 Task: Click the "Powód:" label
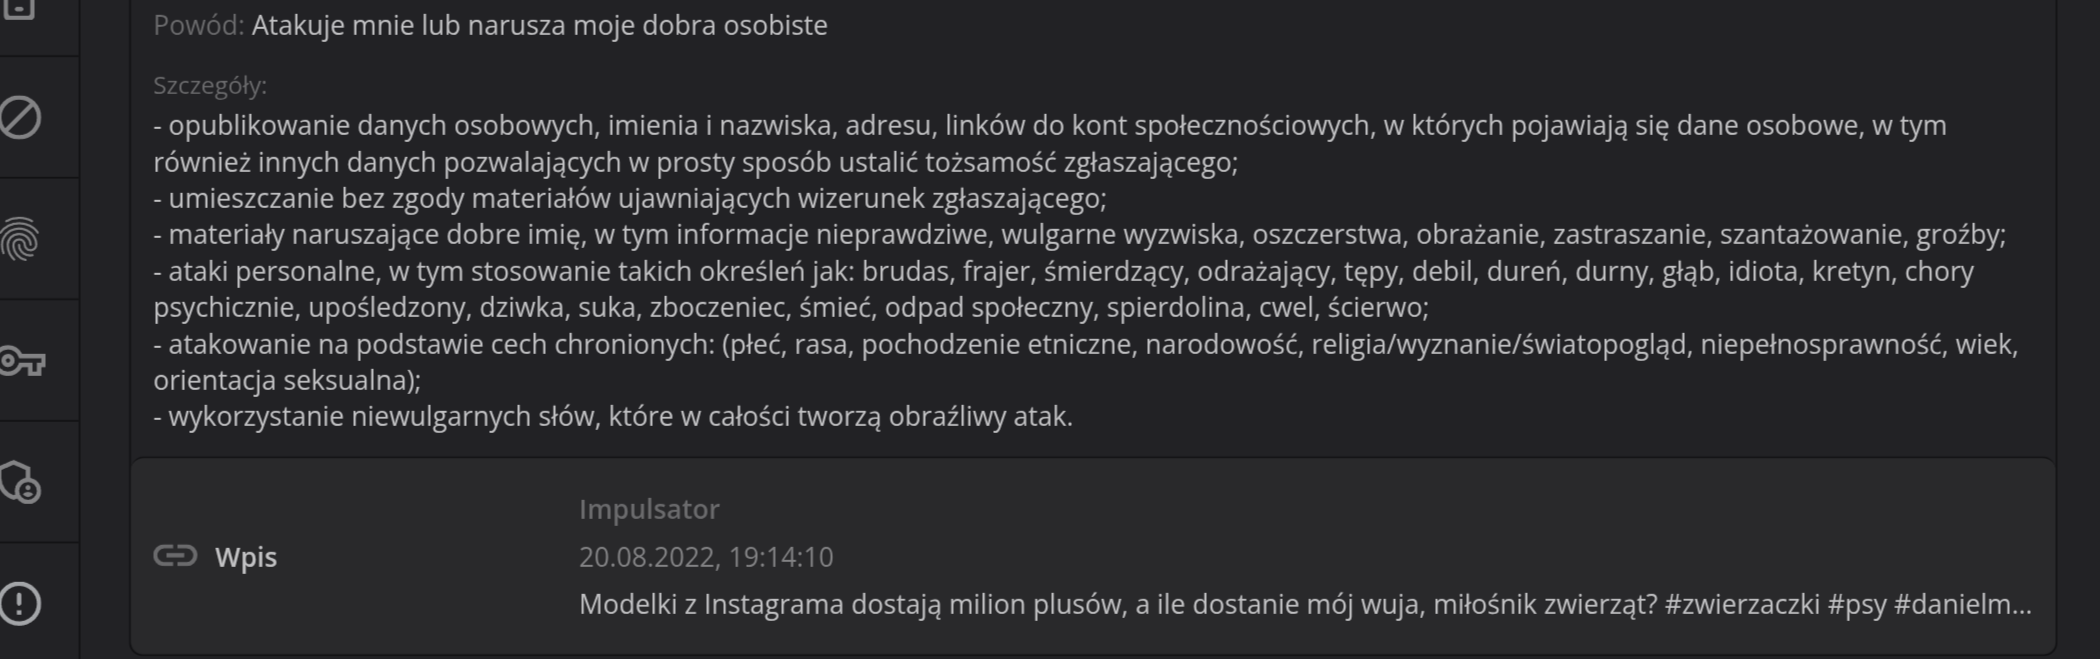198,25
